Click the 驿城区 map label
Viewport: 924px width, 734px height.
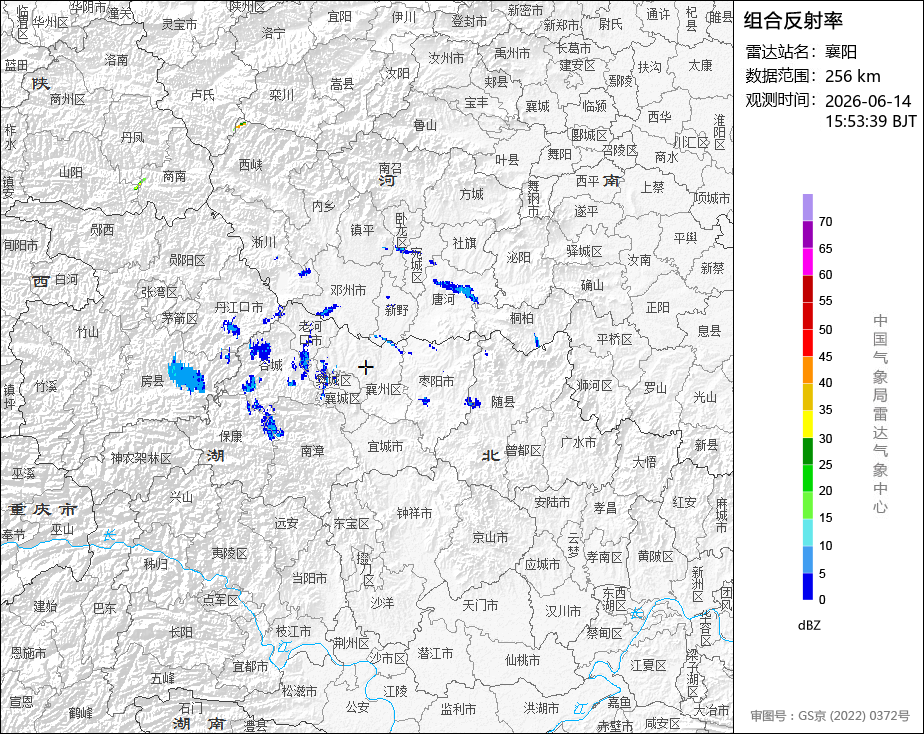coord(585,252)
